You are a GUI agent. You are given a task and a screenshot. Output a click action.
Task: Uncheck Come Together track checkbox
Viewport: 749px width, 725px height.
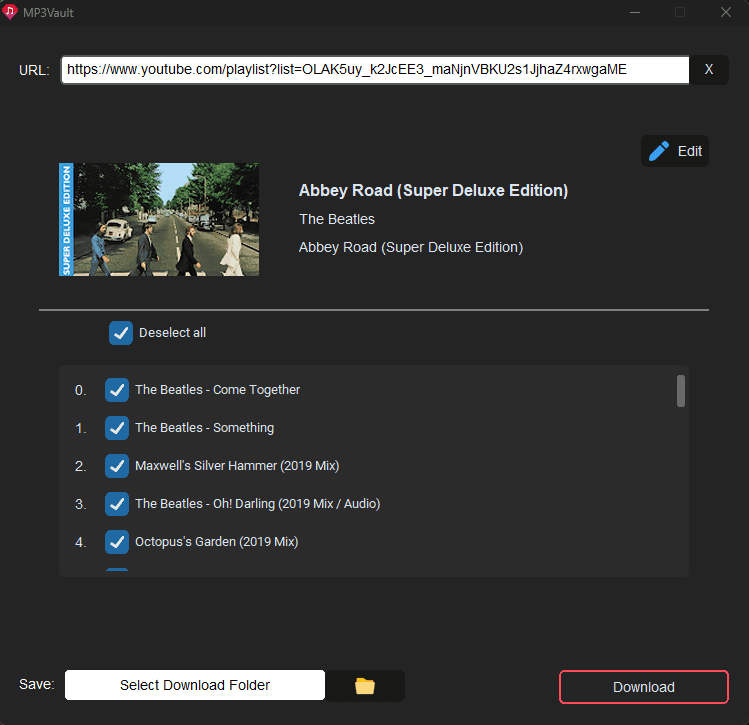click(117, 390)
